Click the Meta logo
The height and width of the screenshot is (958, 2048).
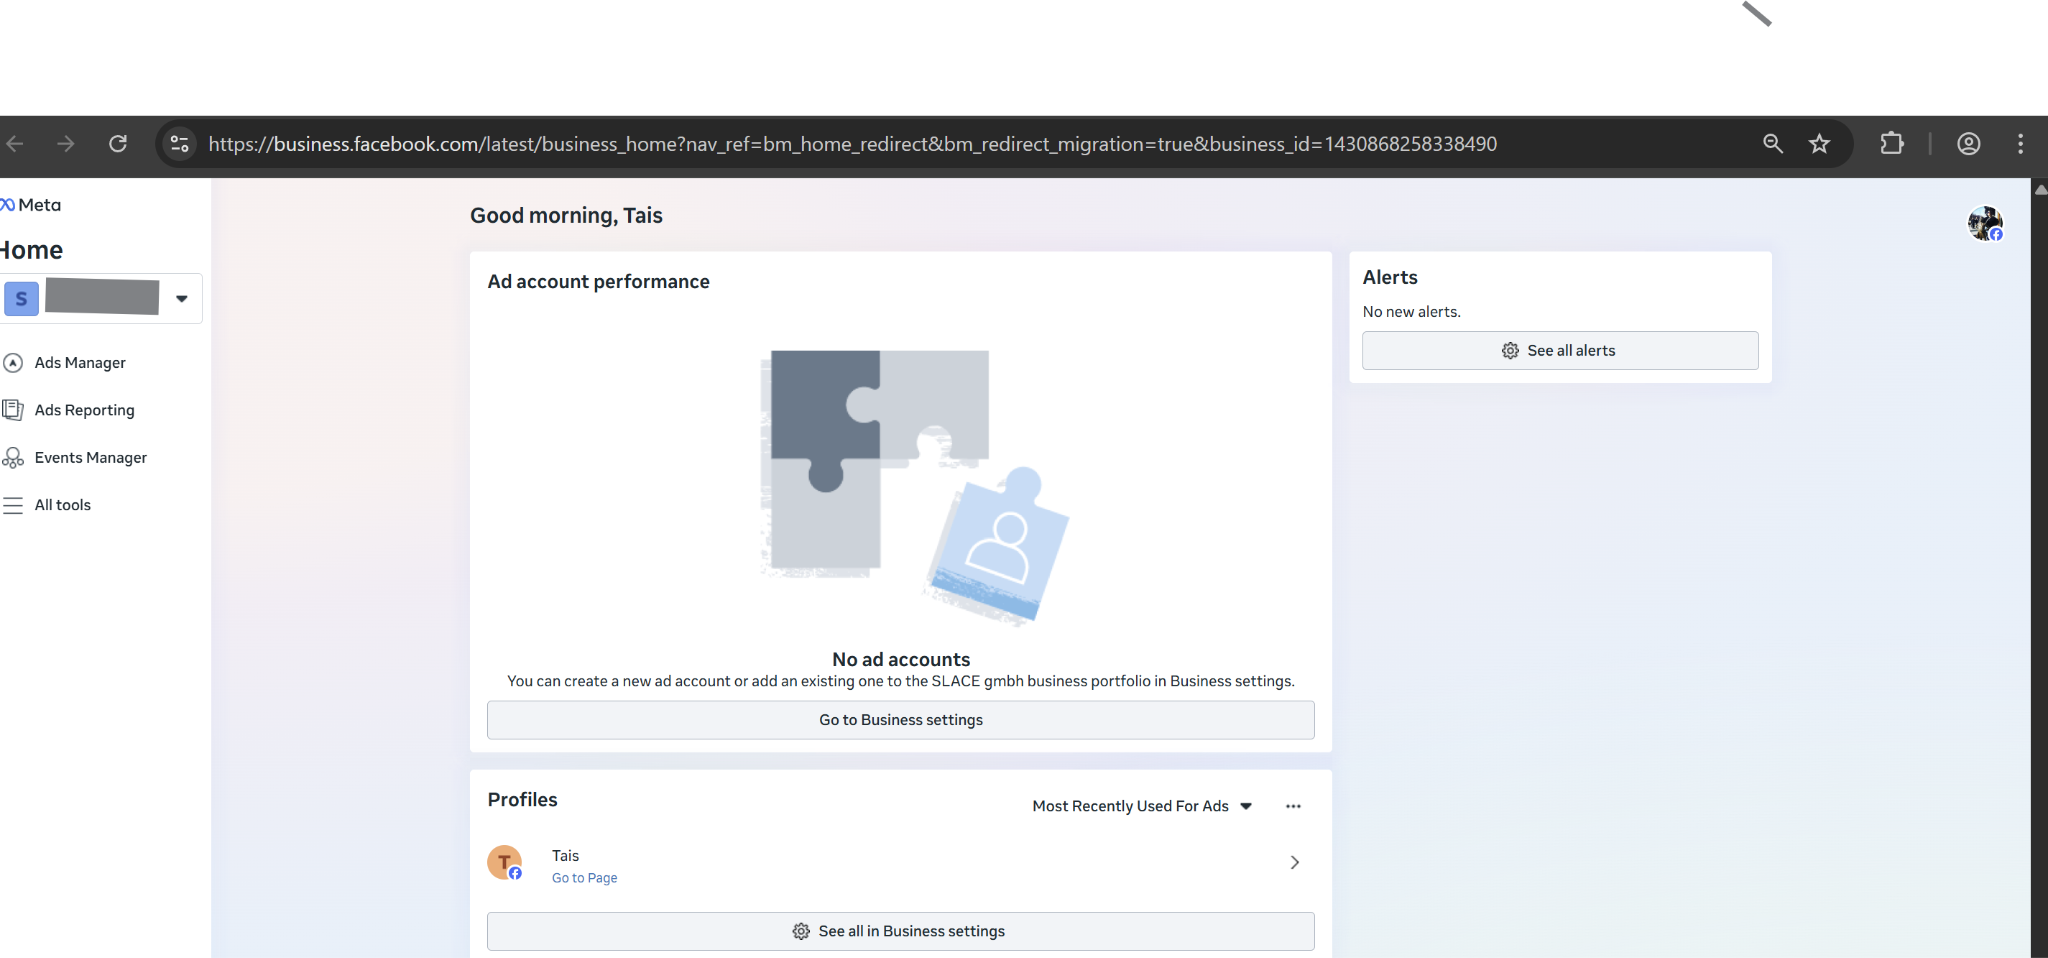coord(31,205)
